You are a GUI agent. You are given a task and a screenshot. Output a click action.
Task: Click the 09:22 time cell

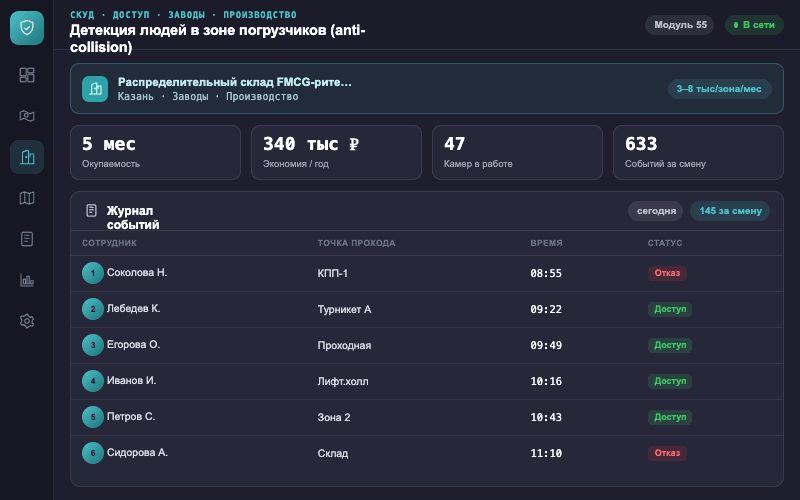[546, 309]
